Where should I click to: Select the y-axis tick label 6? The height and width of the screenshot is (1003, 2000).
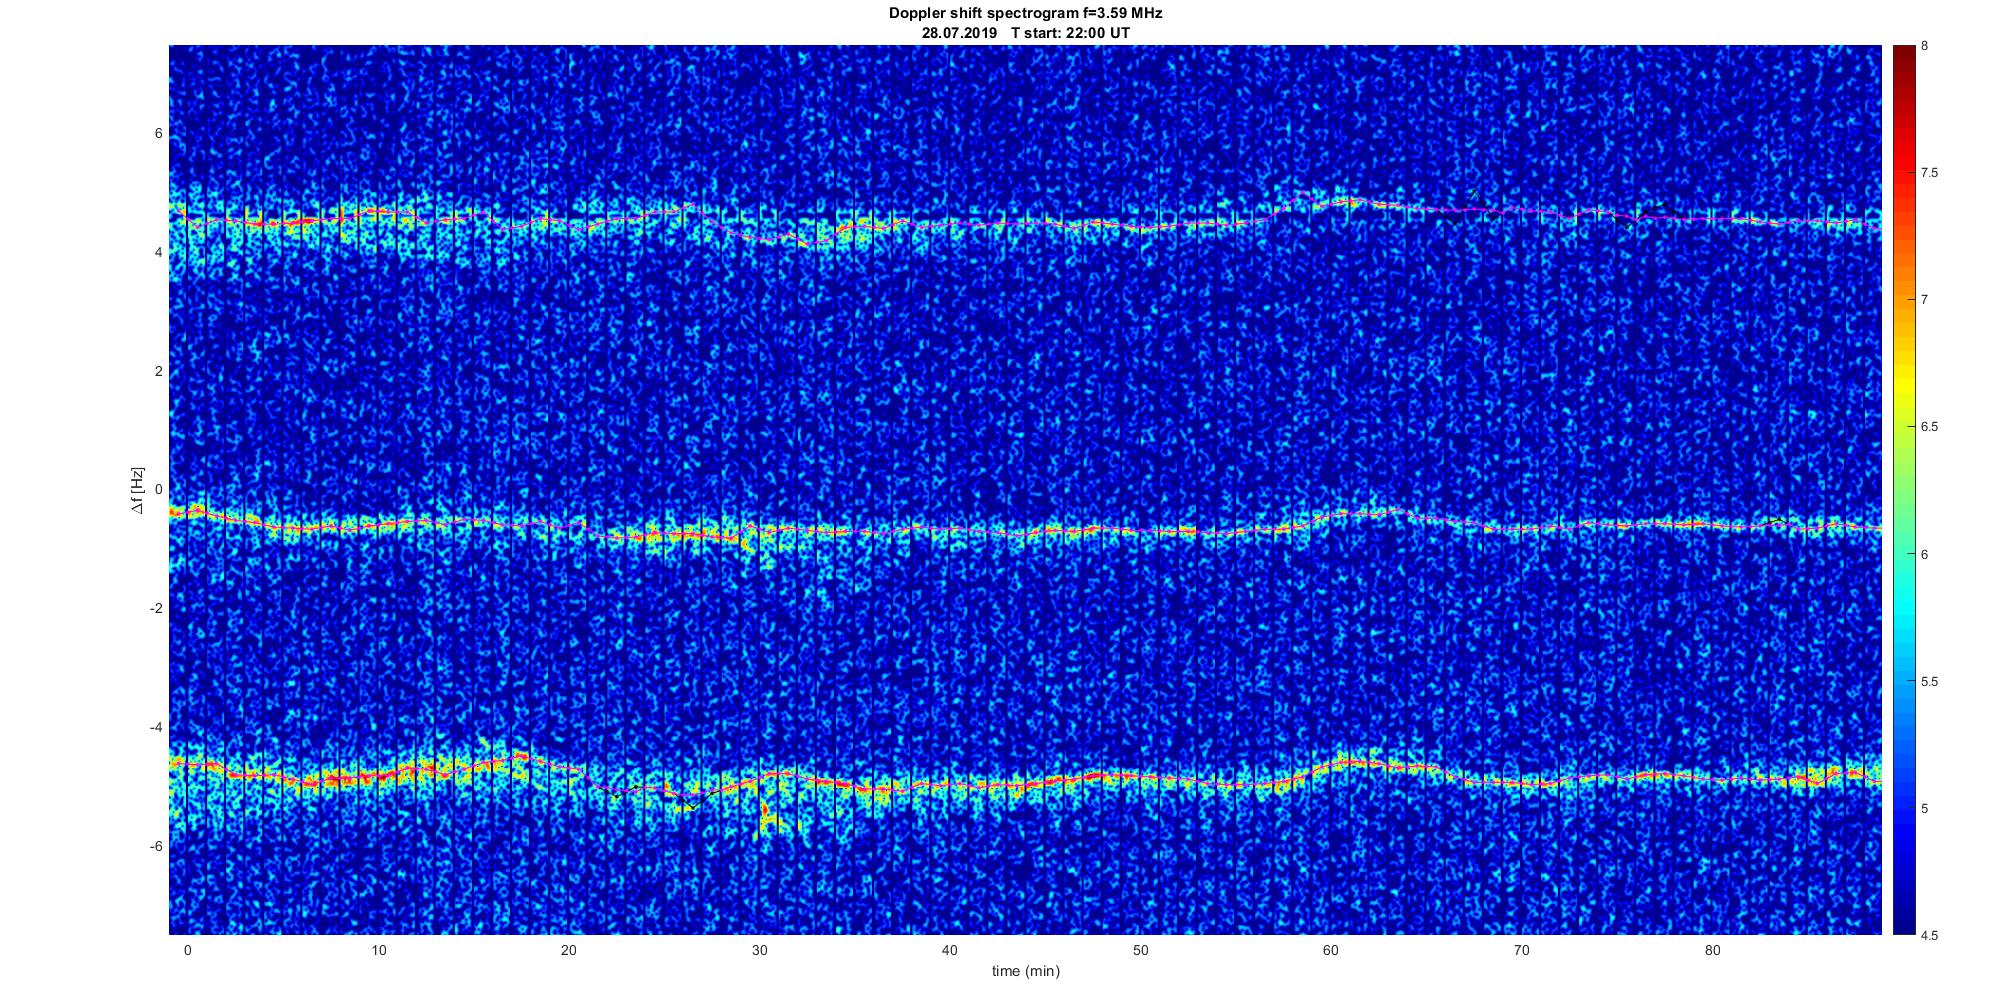(158, 134)
